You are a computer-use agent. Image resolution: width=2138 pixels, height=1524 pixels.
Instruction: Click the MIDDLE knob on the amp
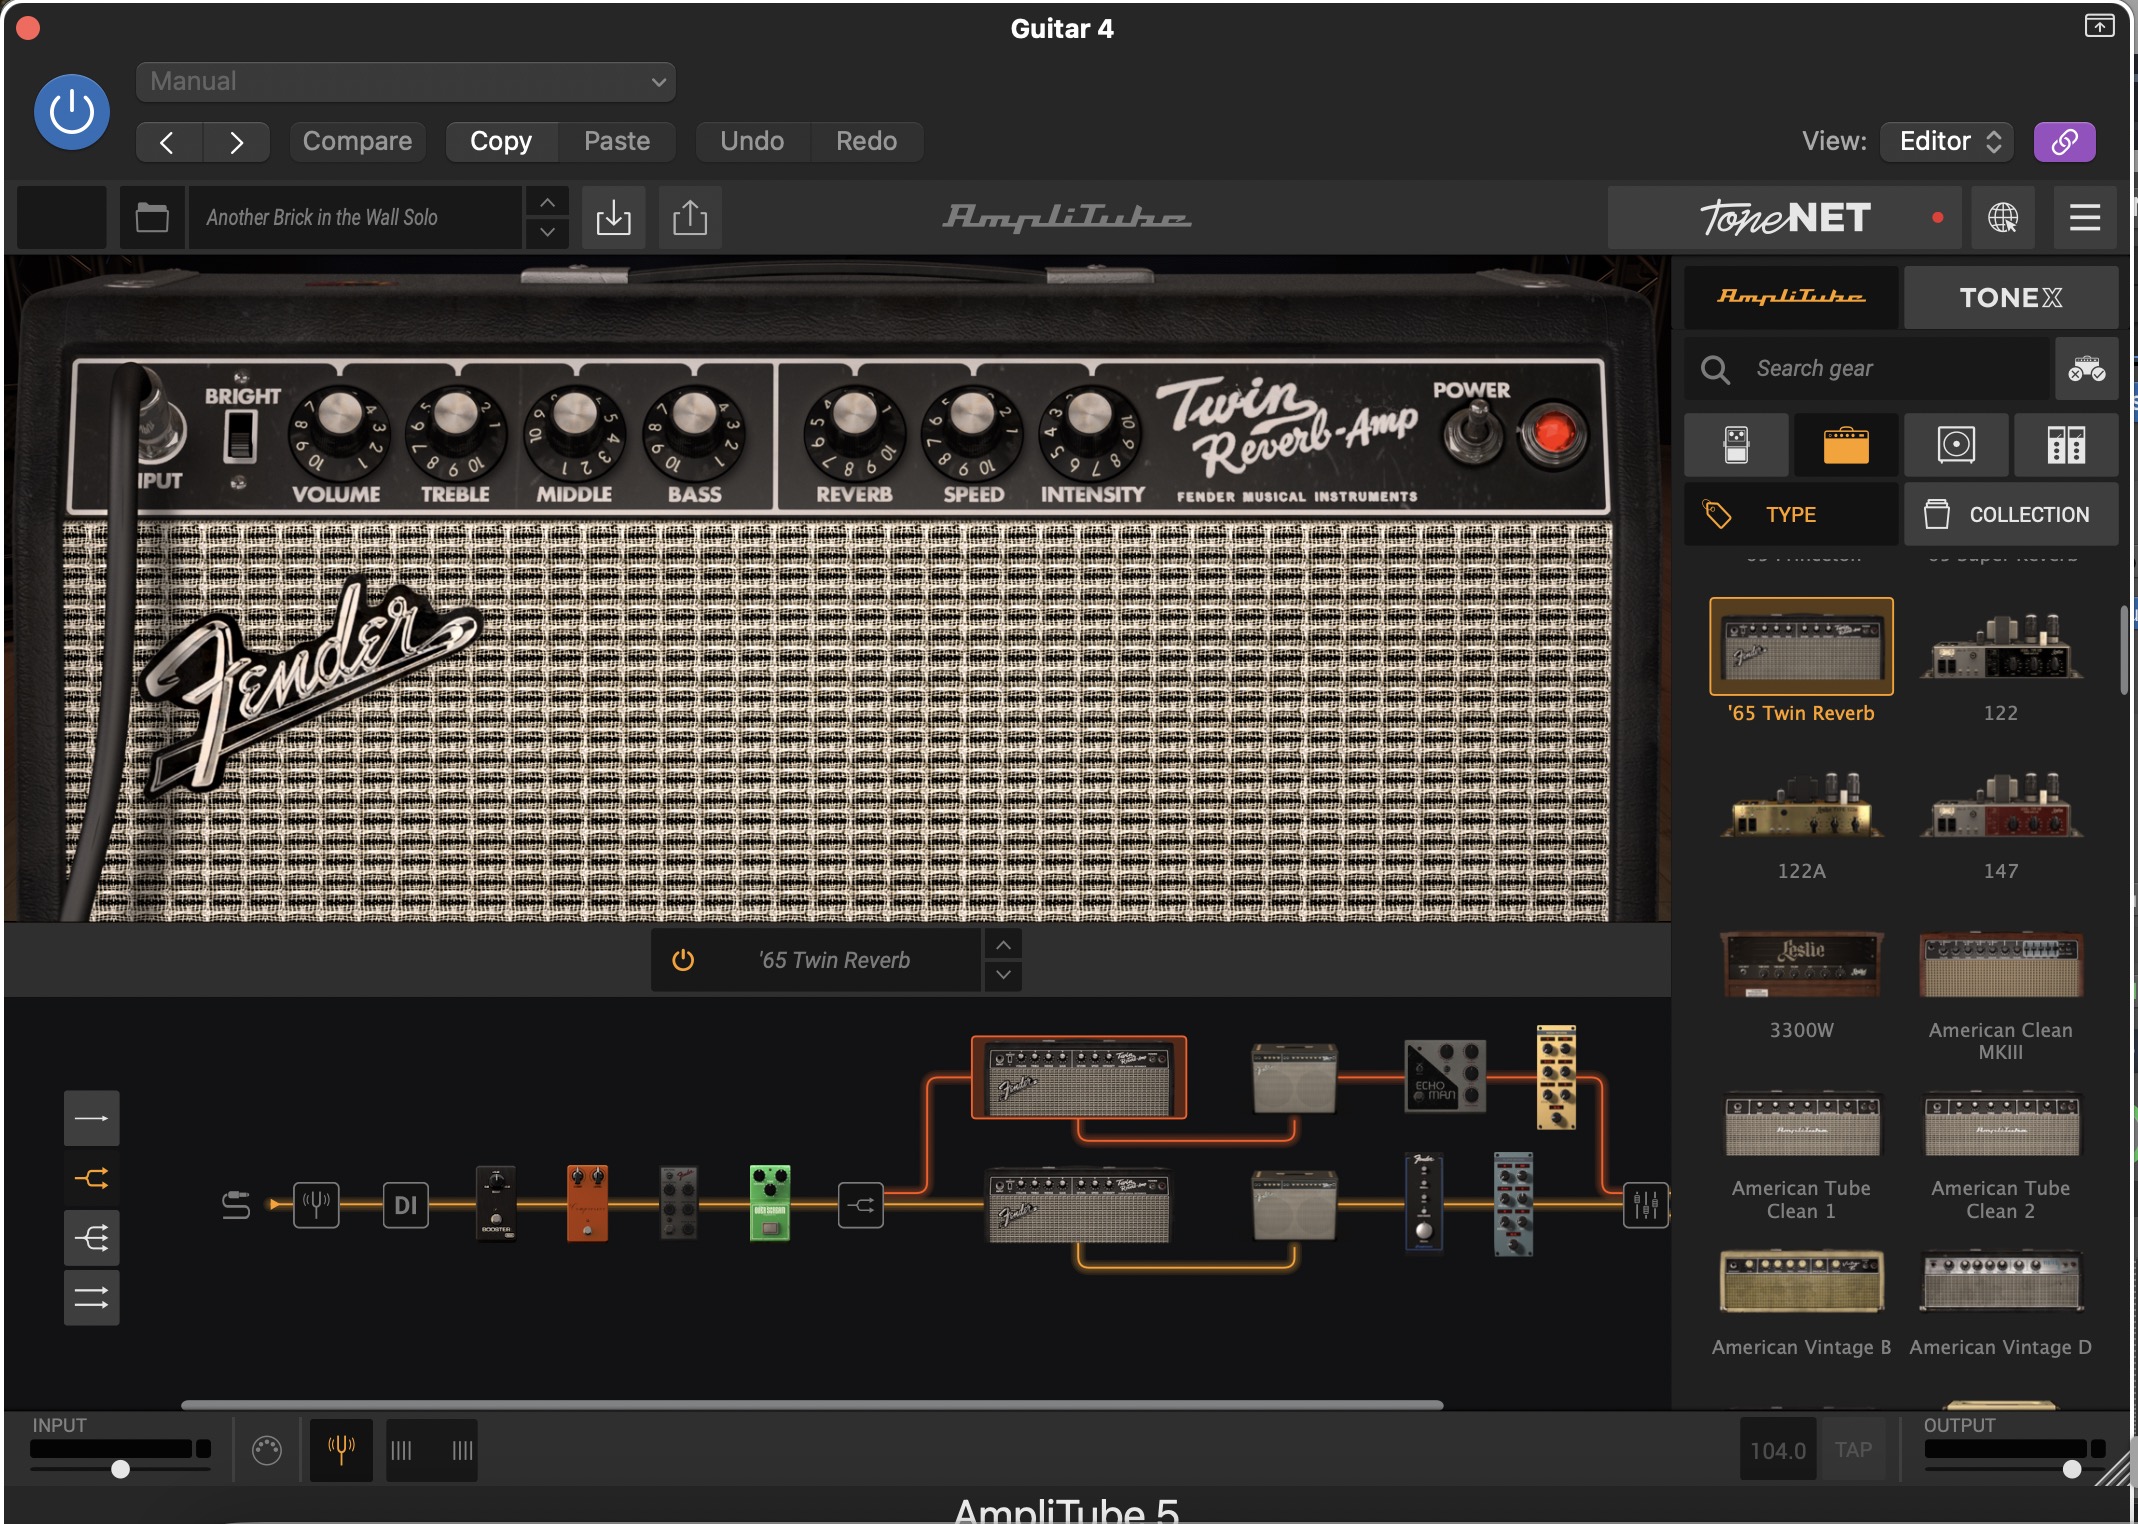pyautogui.click(x=574, y=432)
